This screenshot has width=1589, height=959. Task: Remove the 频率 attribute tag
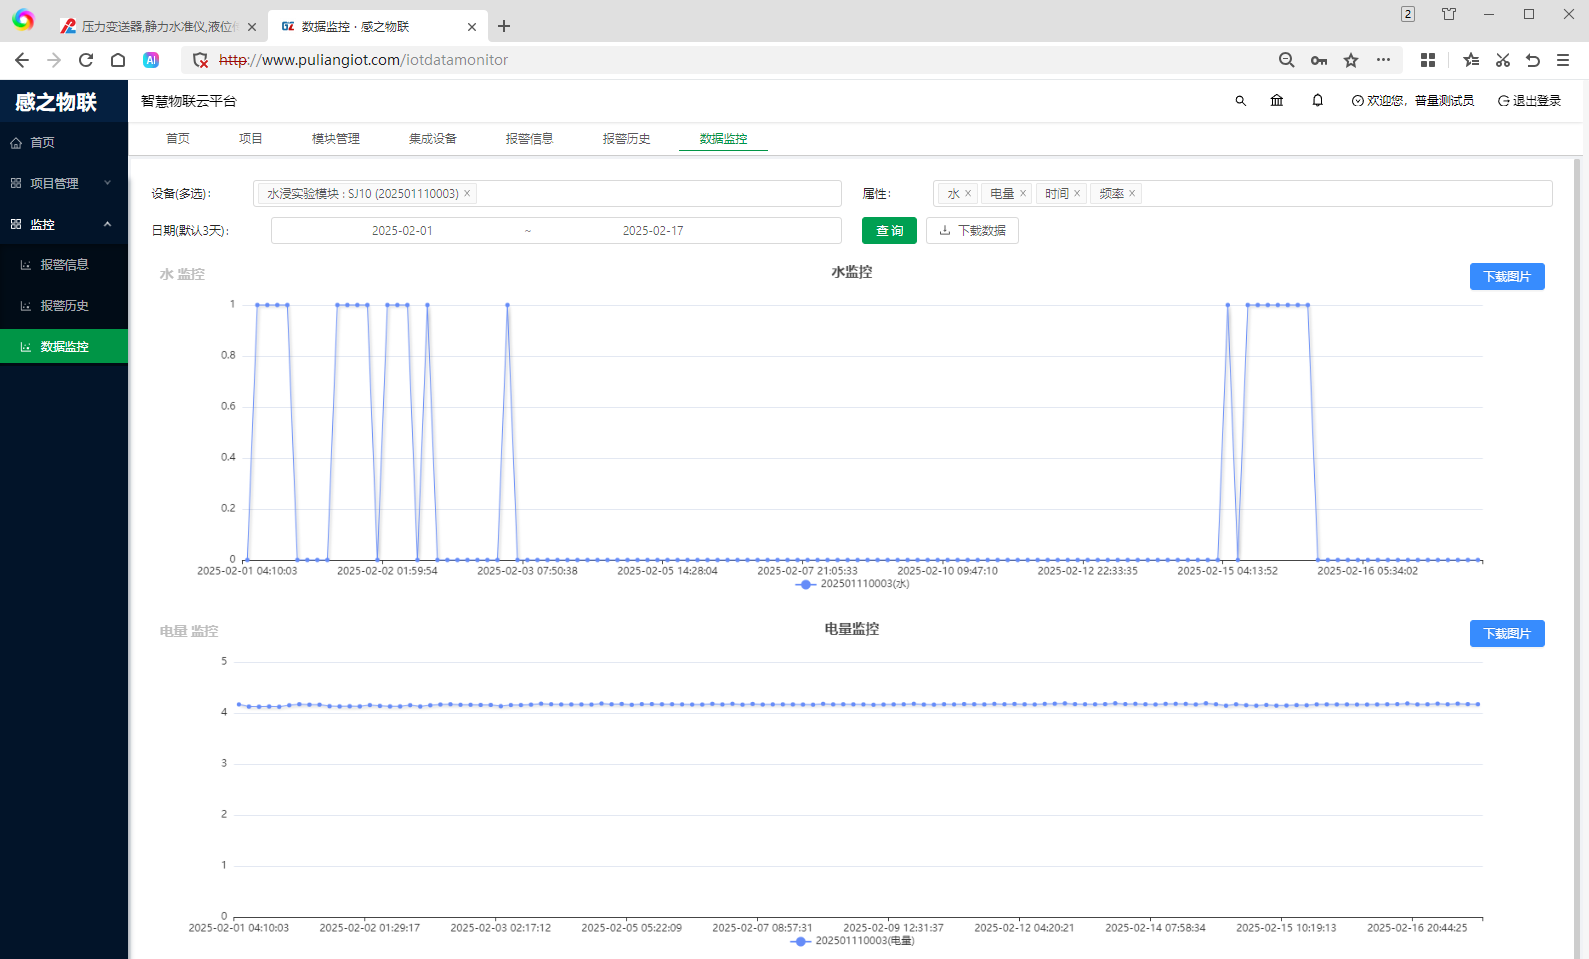1132,194
